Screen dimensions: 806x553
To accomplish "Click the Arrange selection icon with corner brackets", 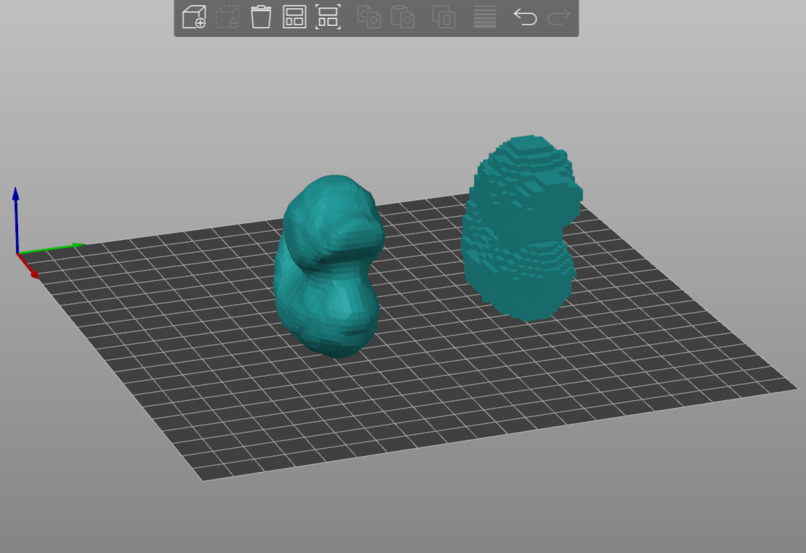I will click(x=327, y=17).
